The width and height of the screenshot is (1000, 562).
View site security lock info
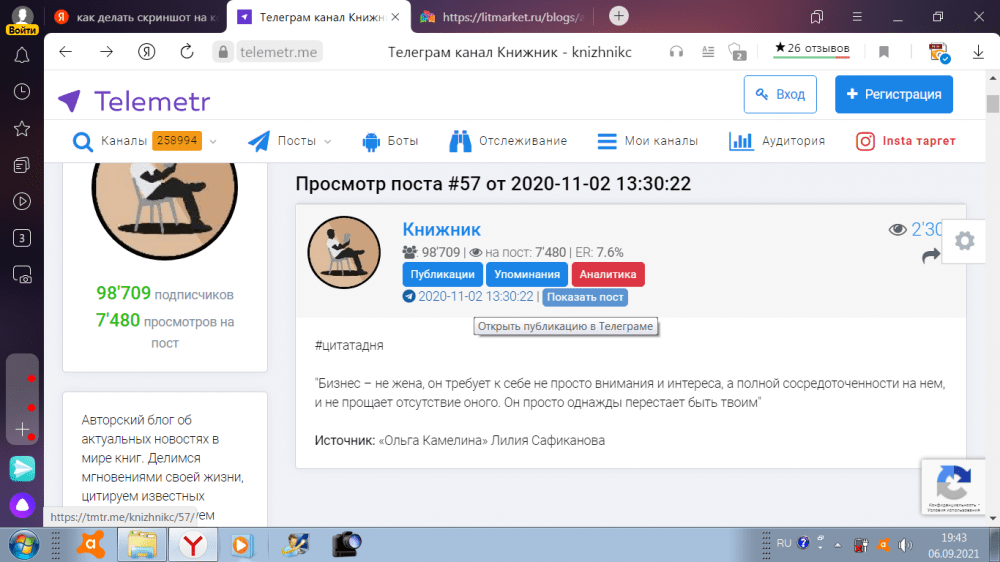point(223,52)
